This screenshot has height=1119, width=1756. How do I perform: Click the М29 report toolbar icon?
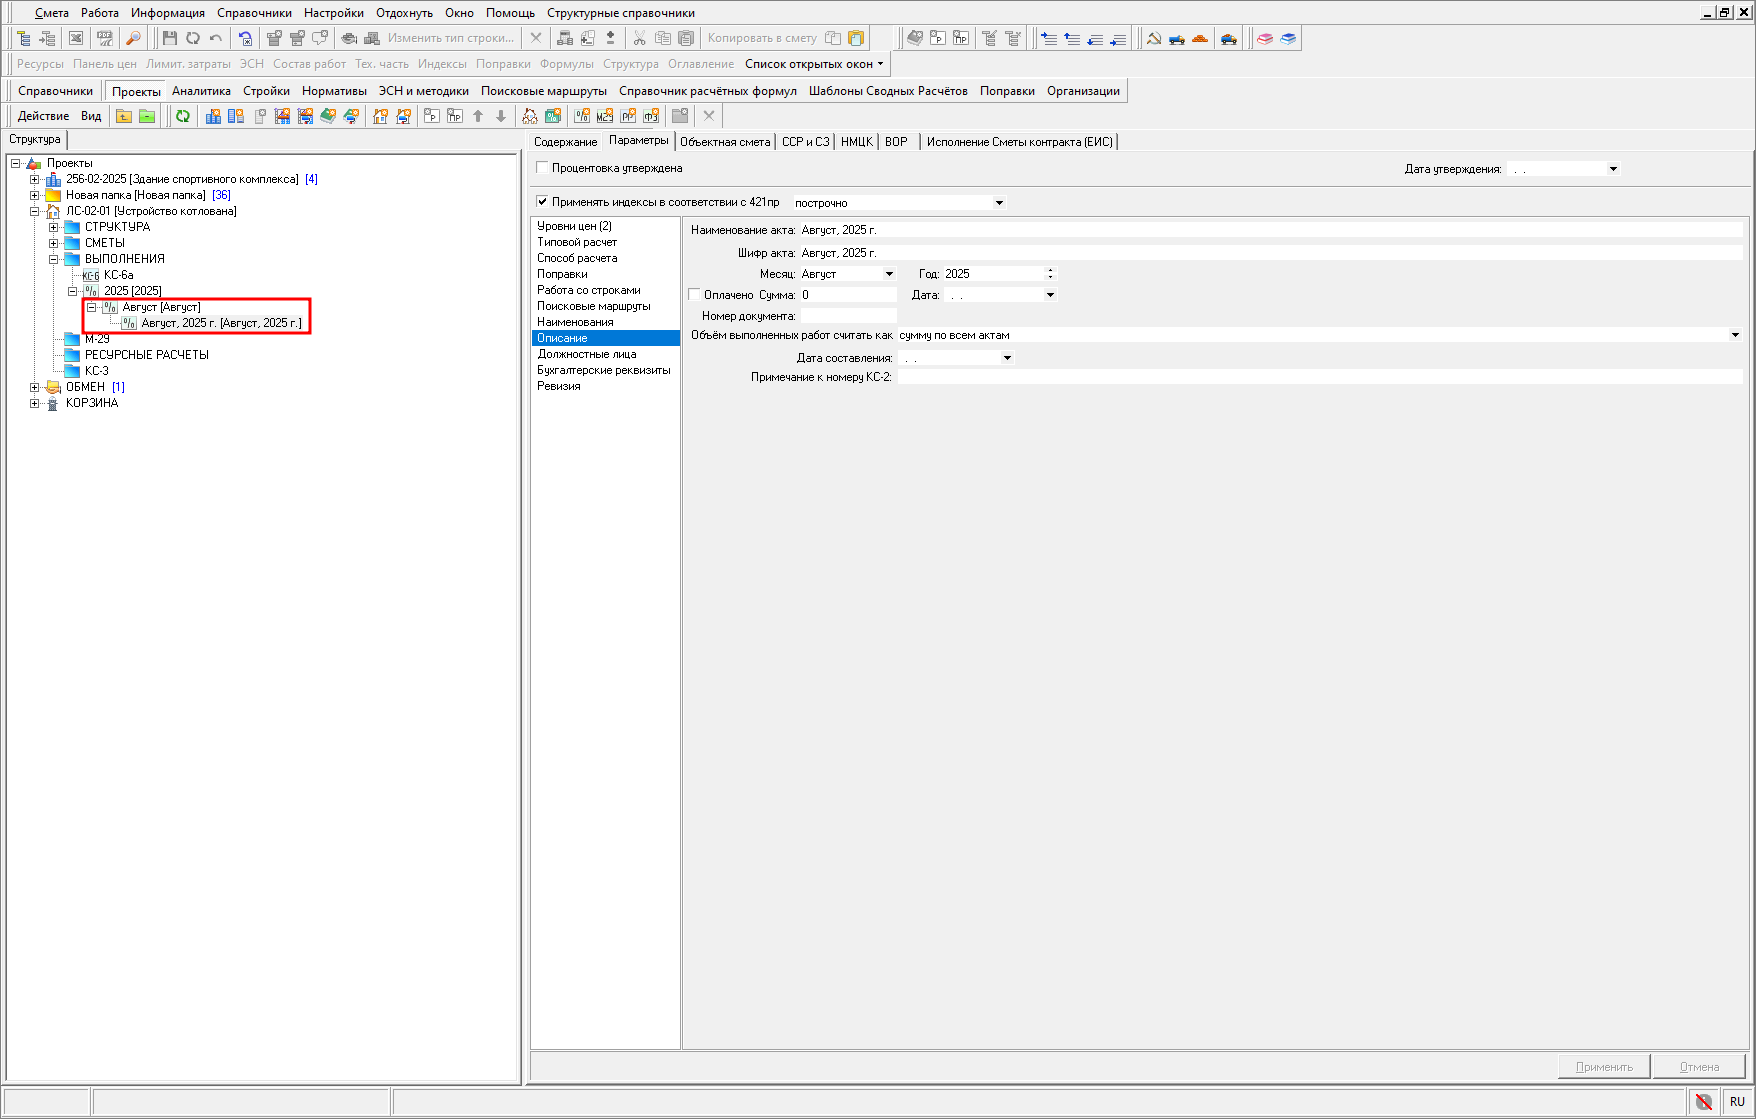(x=604, y=116)
